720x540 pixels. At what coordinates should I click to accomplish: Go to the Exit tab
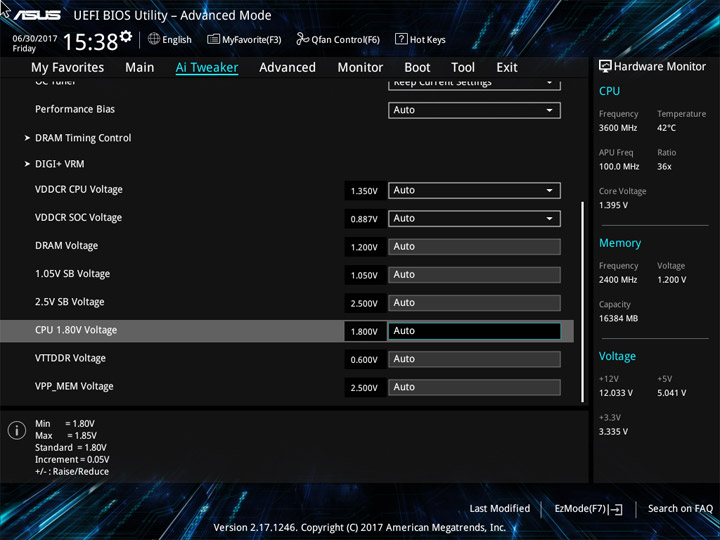506,68
